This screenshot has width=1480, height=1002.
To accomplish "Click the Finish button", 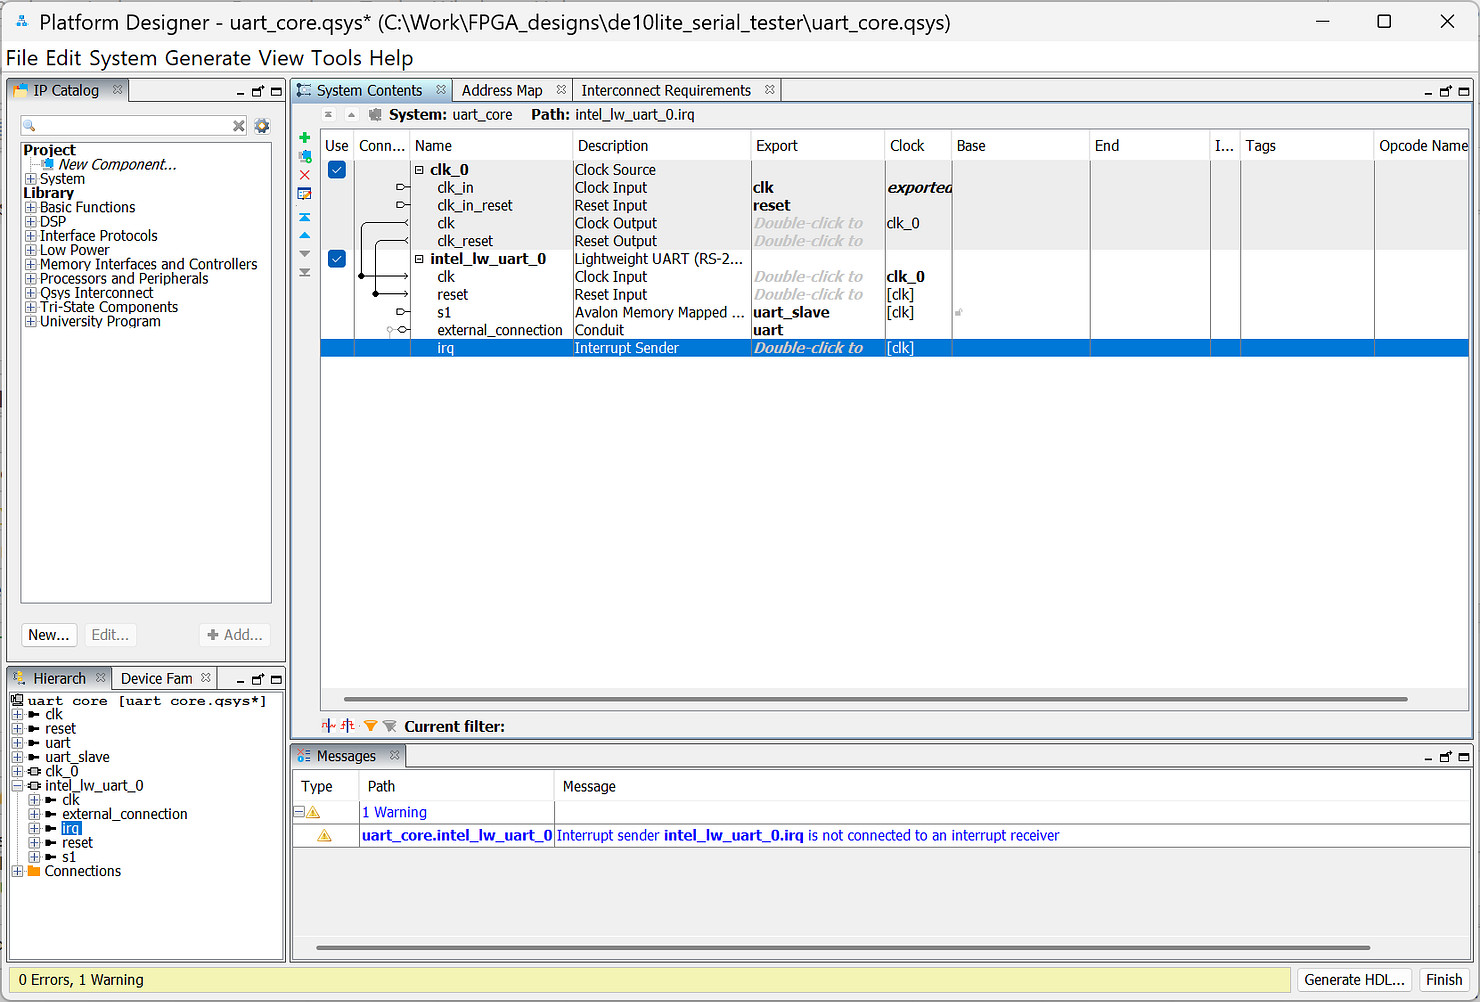I will [x=1443, y=980].
